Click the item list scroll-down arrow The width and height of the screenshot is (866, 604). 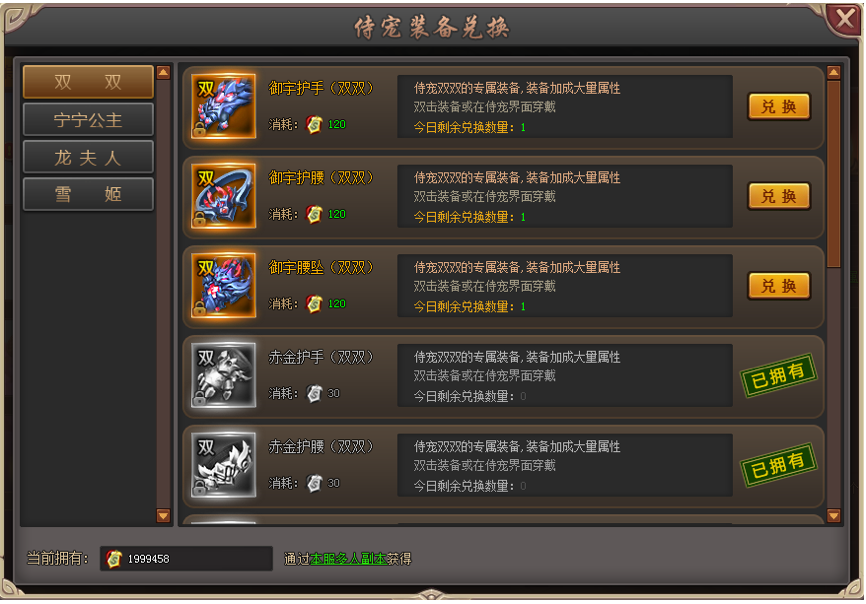point(833,516)
